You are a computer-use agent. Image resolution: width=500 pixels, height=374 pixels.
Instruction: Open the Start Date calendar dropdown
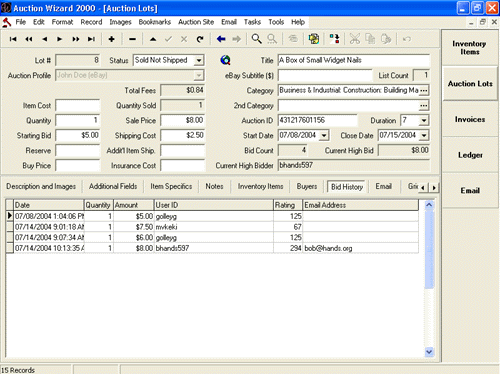coord(324,135)
